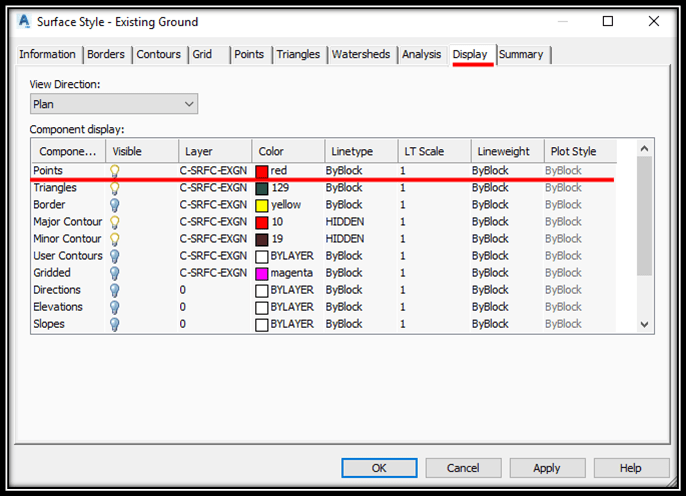Image resolution: width=686 pixels, height=496 pixels.
Task: Click the ByBlock linetype for User Contours
Action: [x=344, y=256]
